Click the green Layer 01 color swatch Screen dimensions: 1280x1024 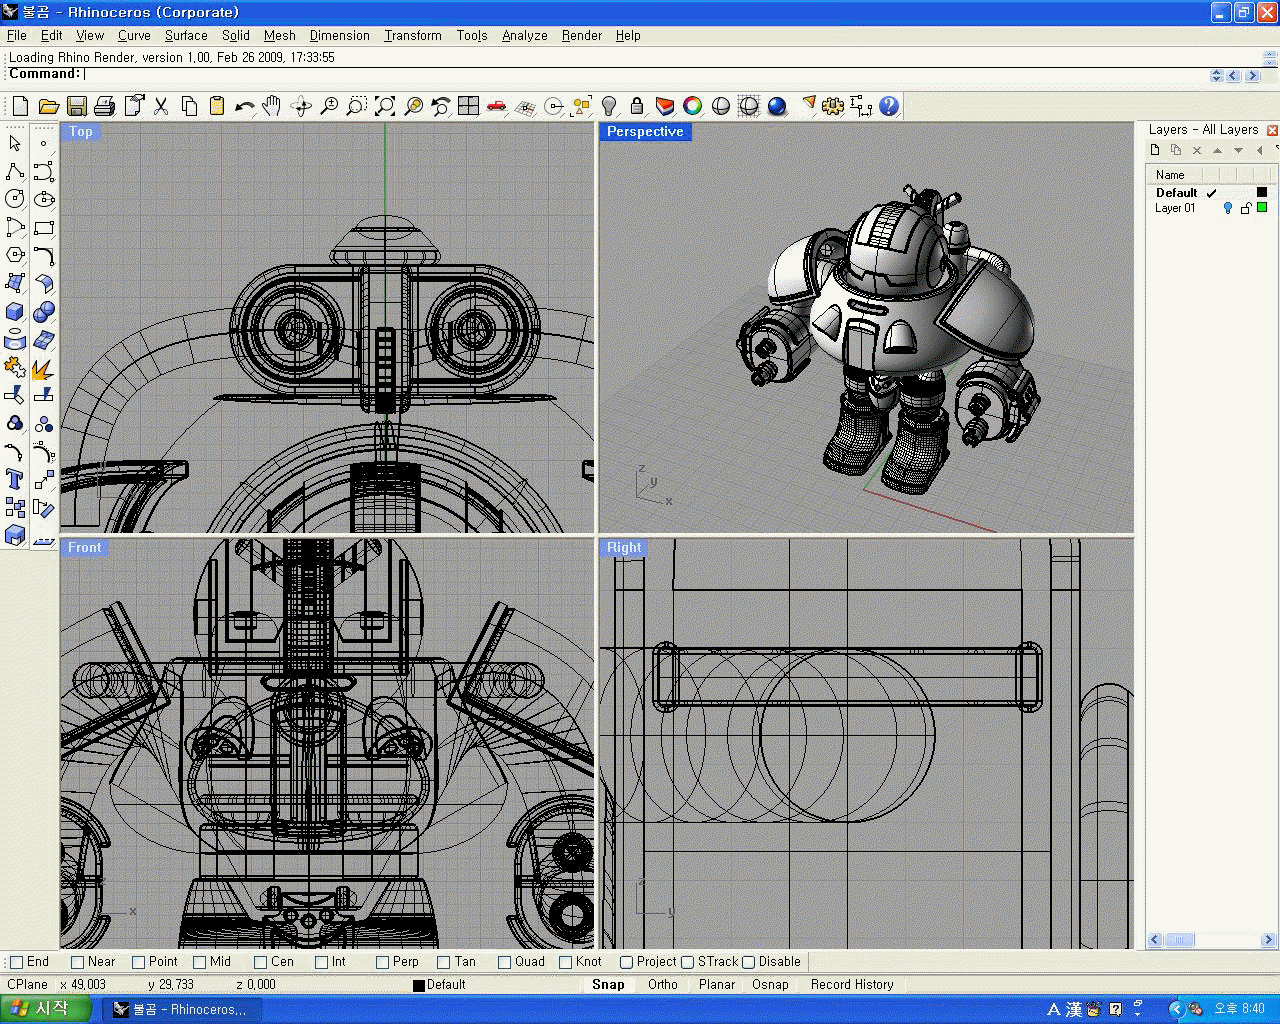[1262, 208]
